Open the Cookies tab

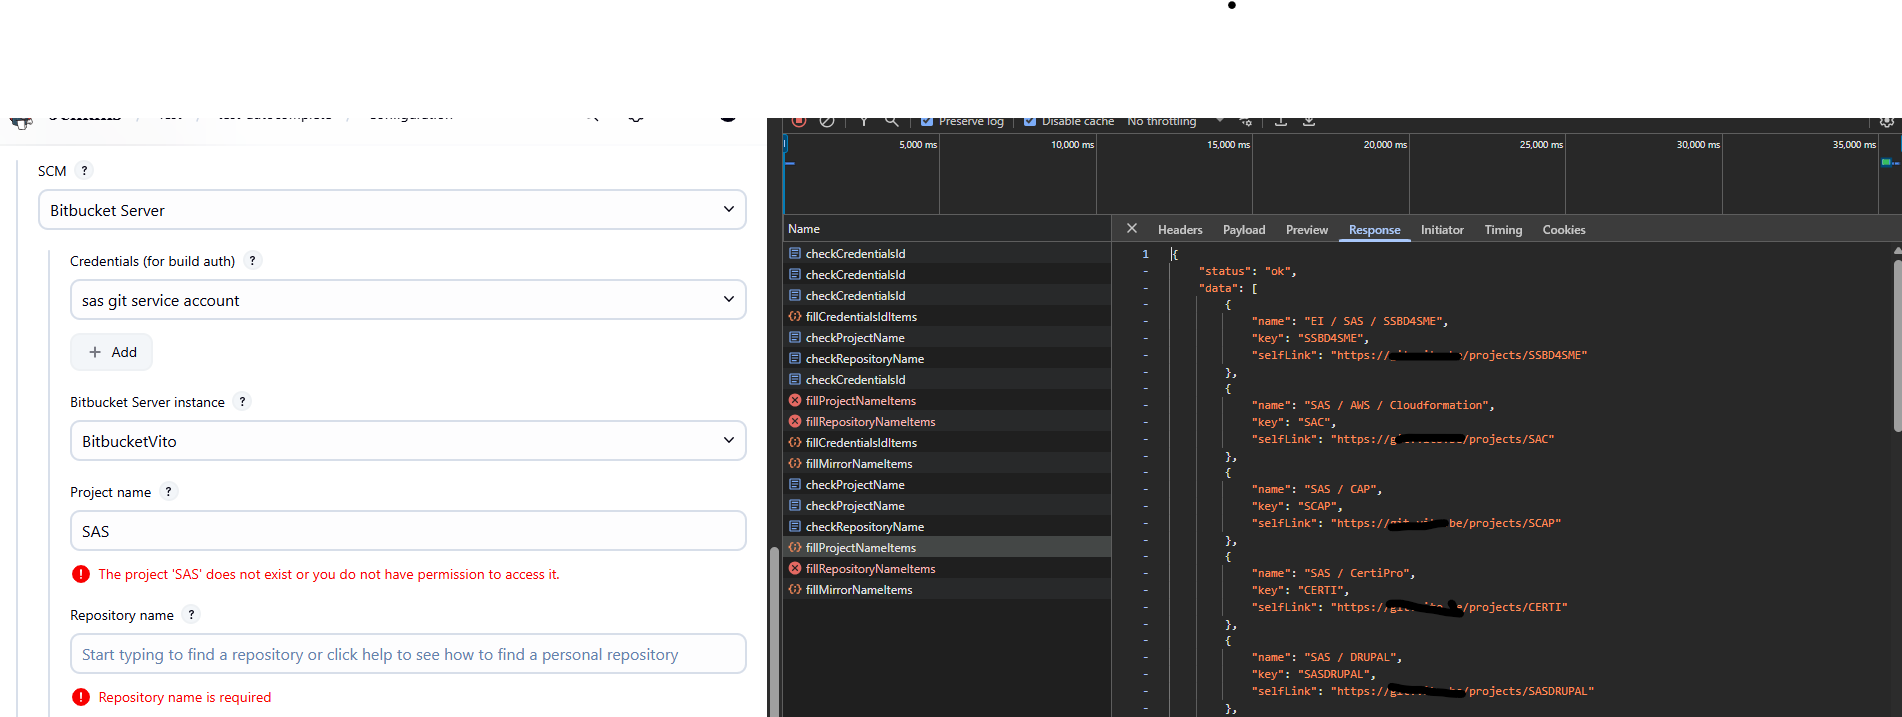point(1564,230)
